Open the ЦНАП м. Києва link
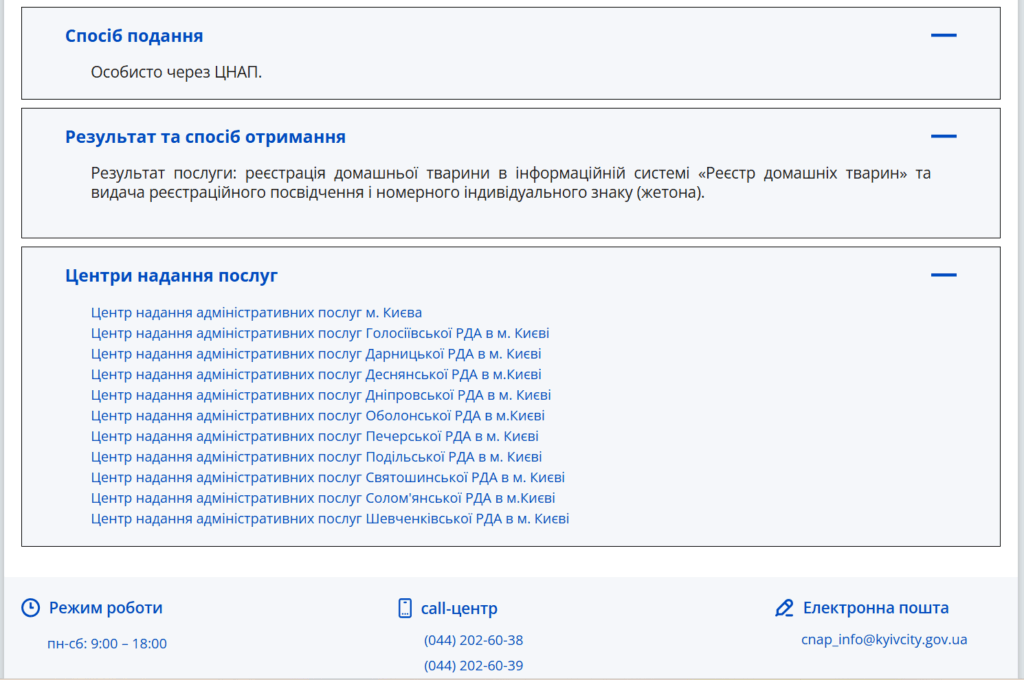The width and height of the screenshot is (1024, 680). pyautogui.click(x=256, y=313)
